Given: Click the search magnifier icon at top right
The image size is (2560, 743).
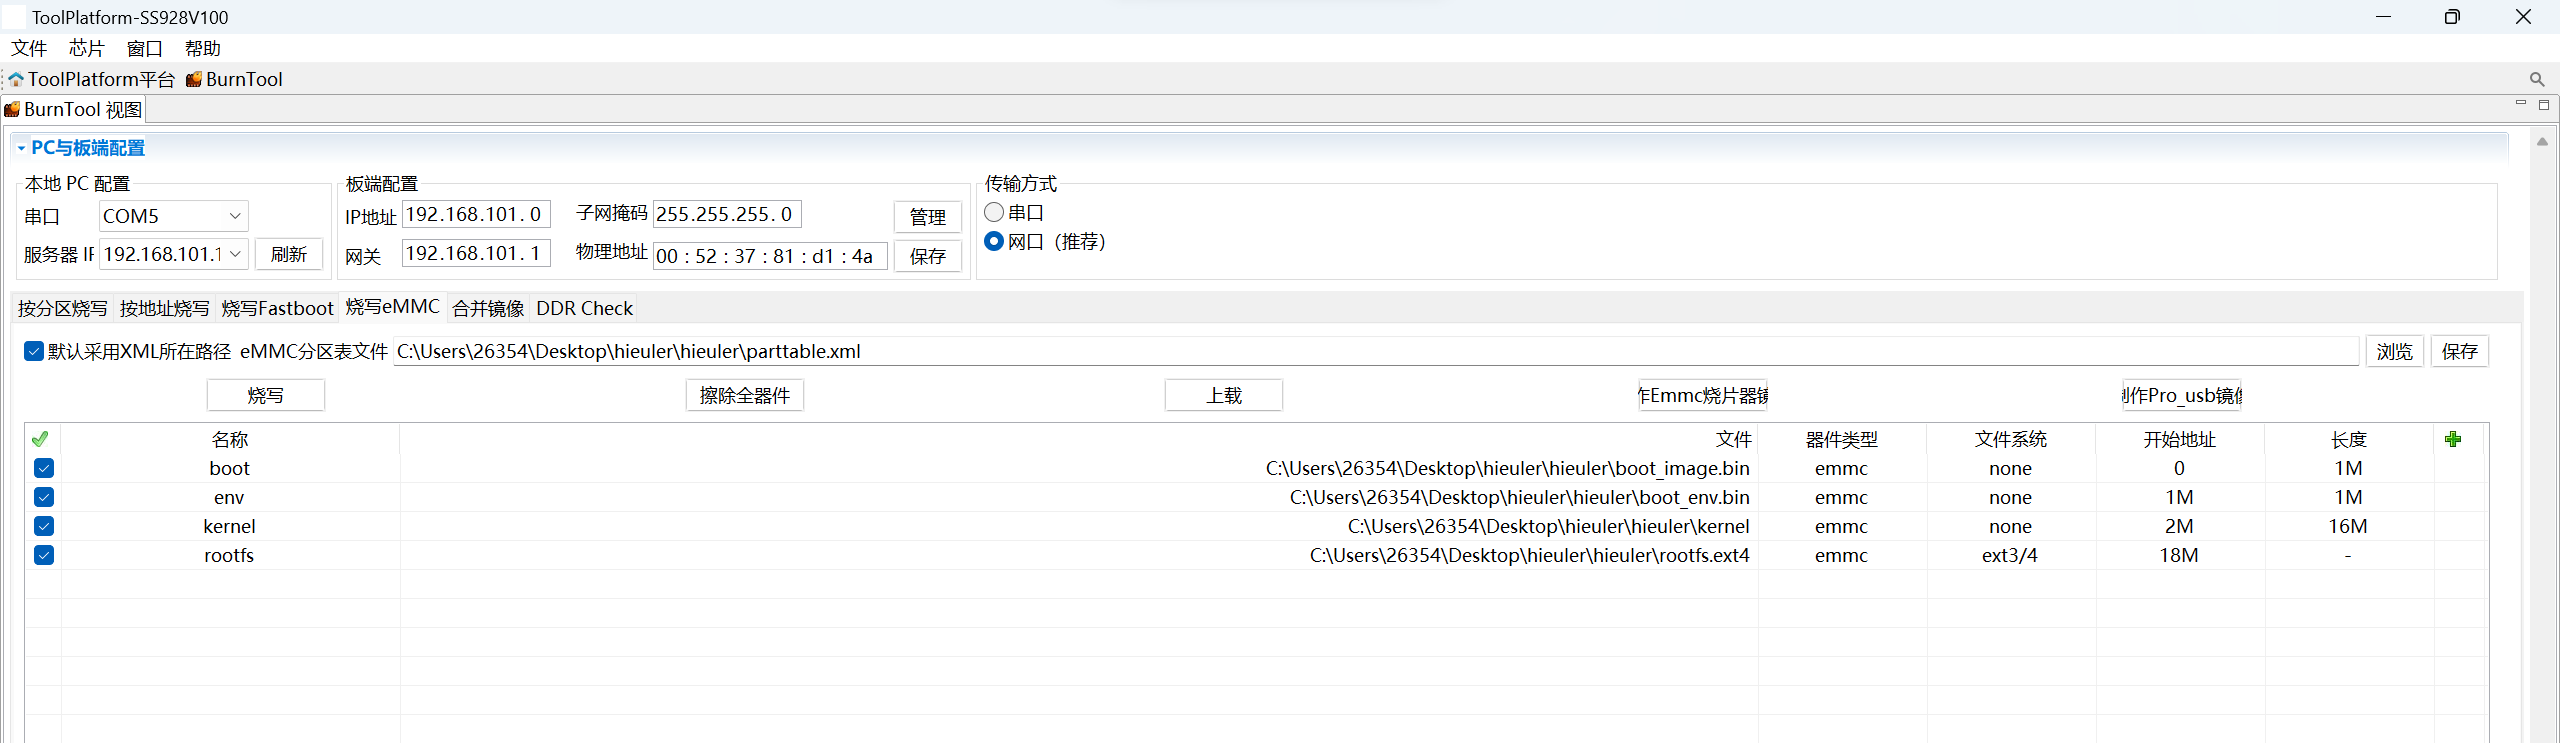Looking at the screenshot, I should point(2536,79).
